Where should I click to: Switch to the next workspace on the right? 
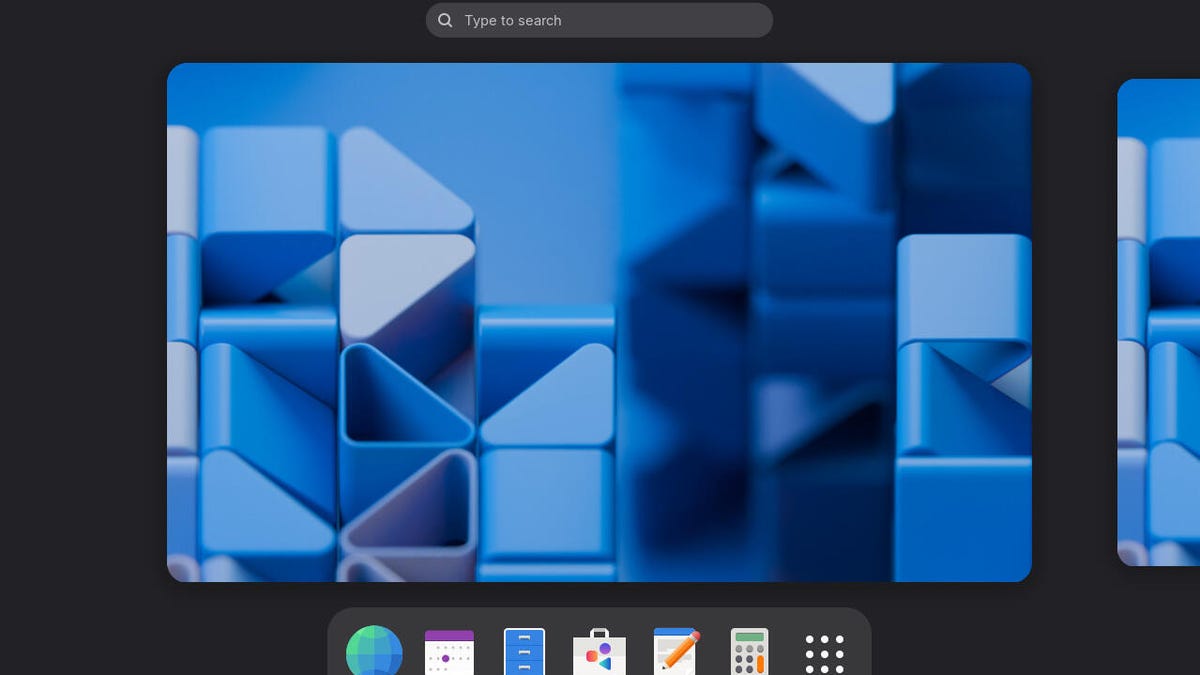click(1160, 322)
